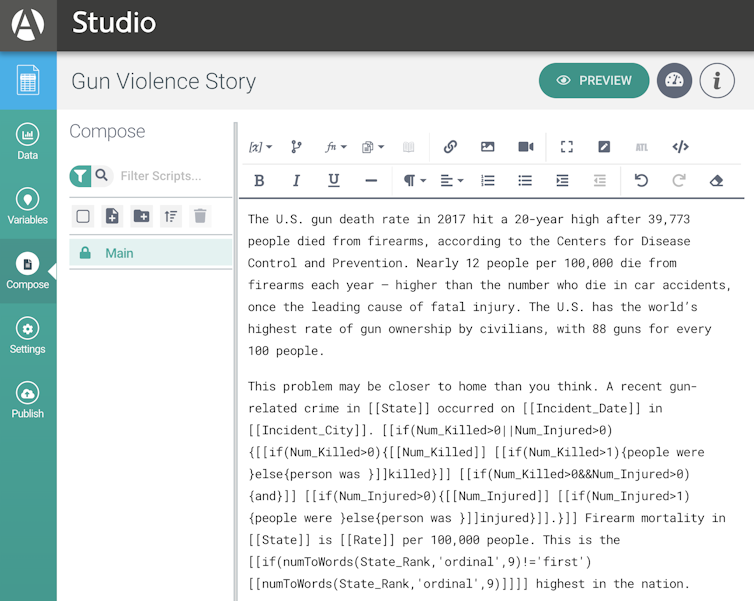Open the project info icon
The image size is (754, 601).
pyautogui.click(x=716, y=81)
